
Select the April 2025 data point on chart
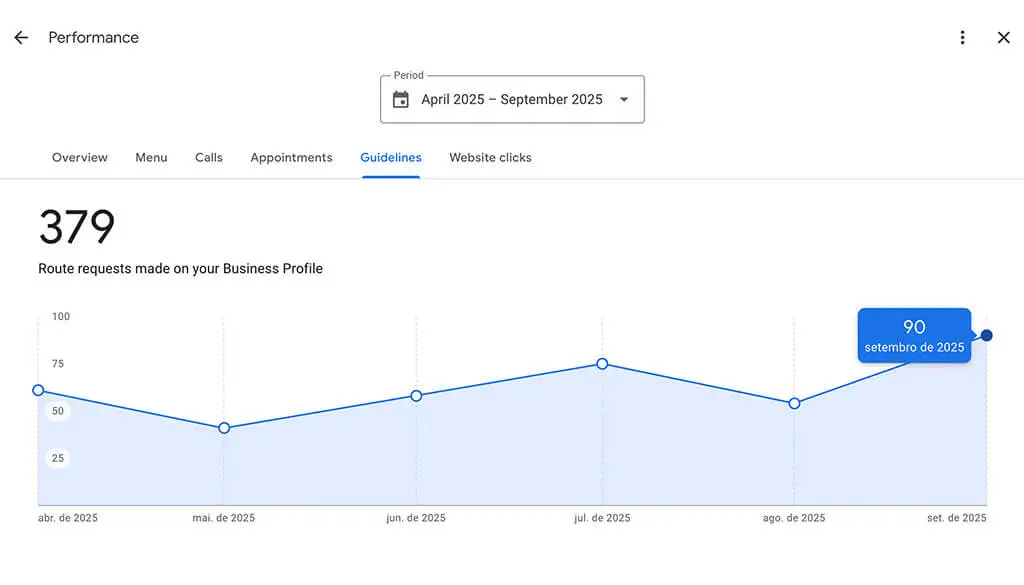38,390
